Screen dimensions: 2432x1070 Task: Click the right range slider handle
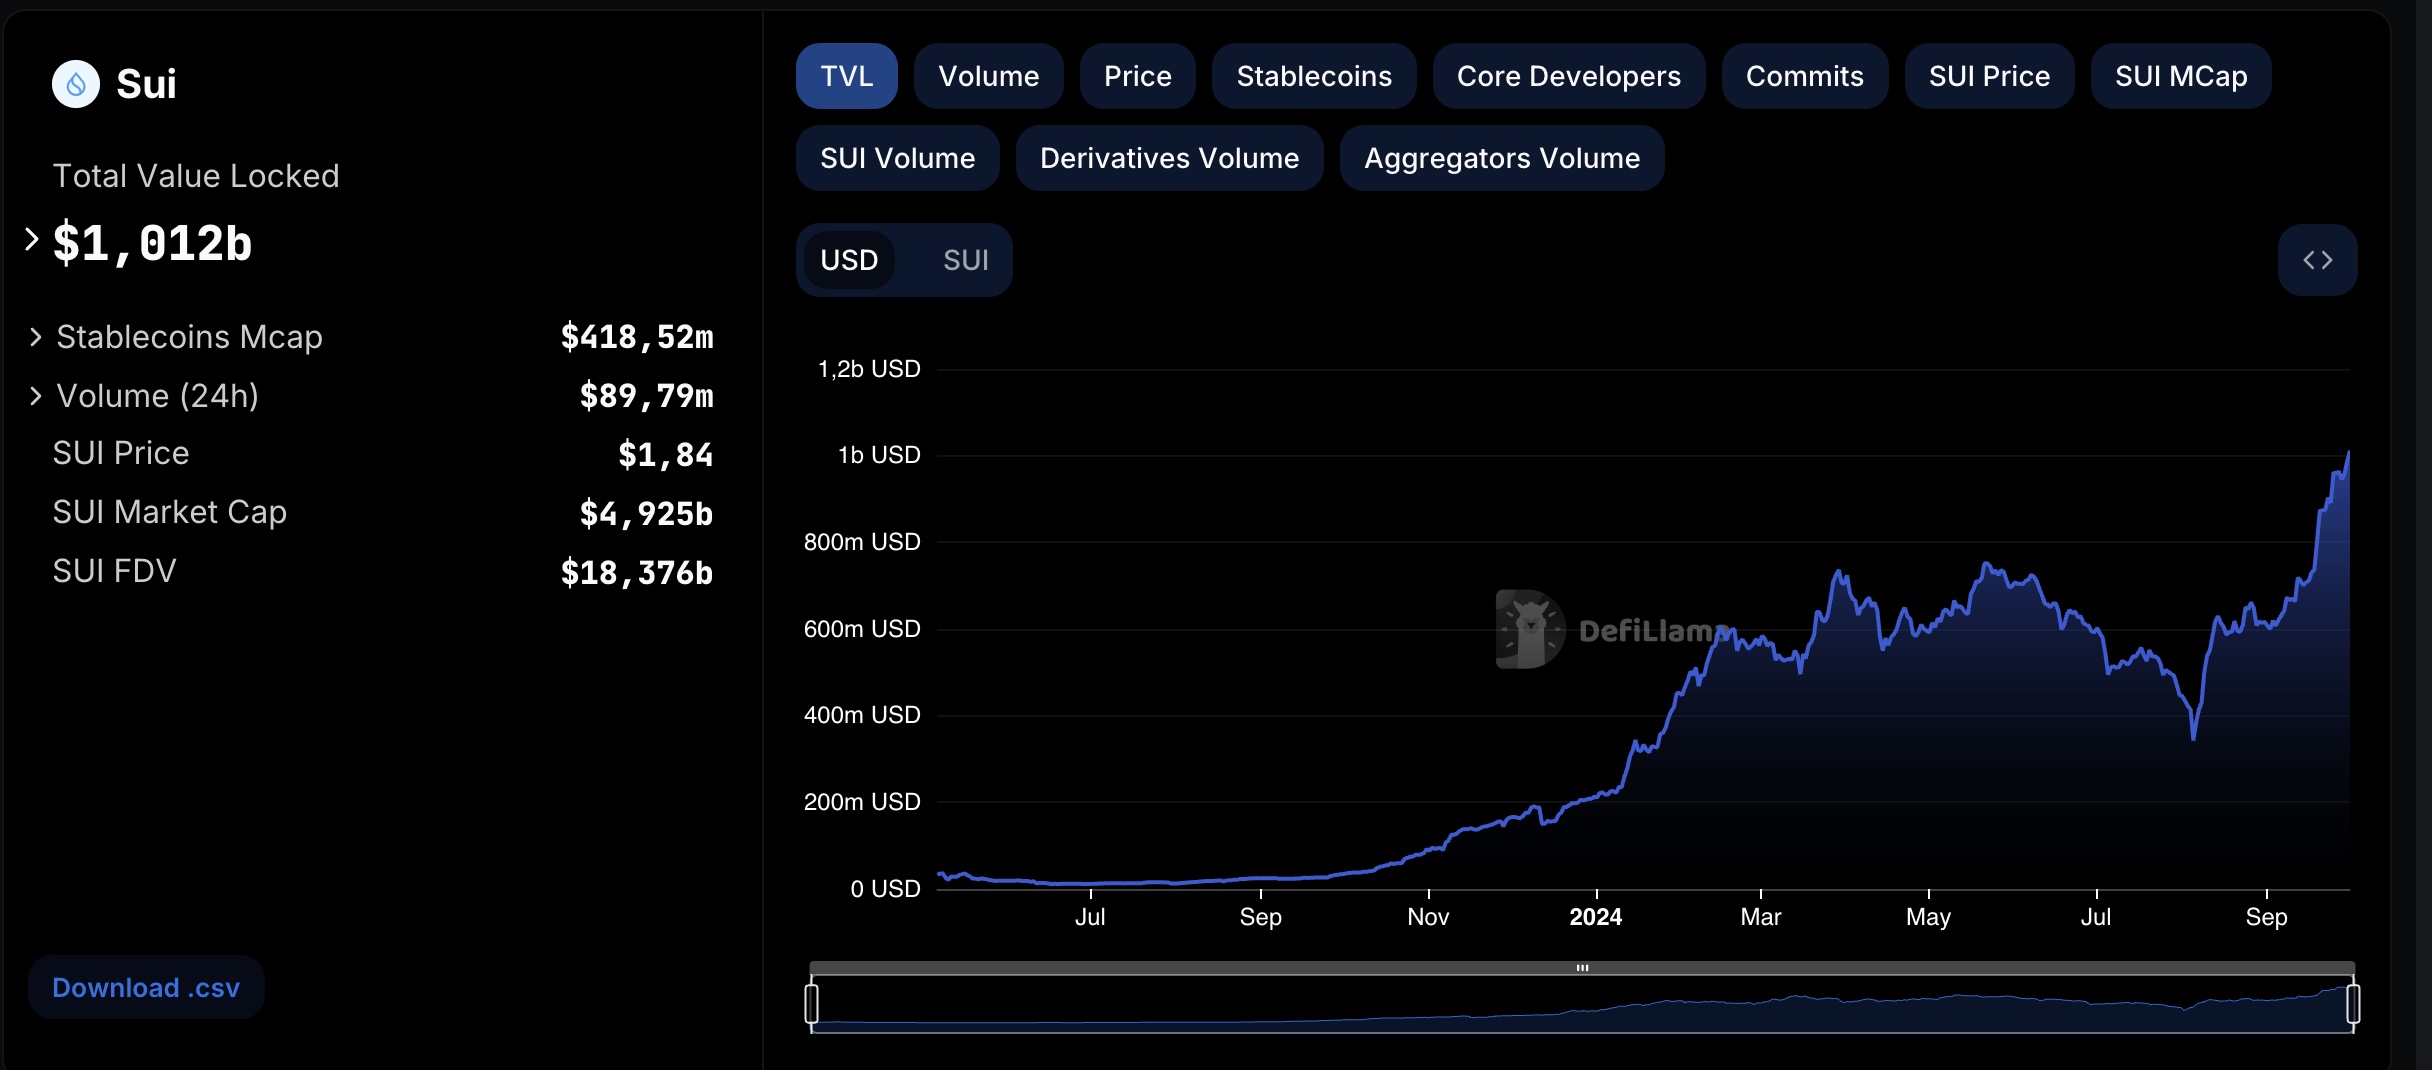point(2353,1004)
